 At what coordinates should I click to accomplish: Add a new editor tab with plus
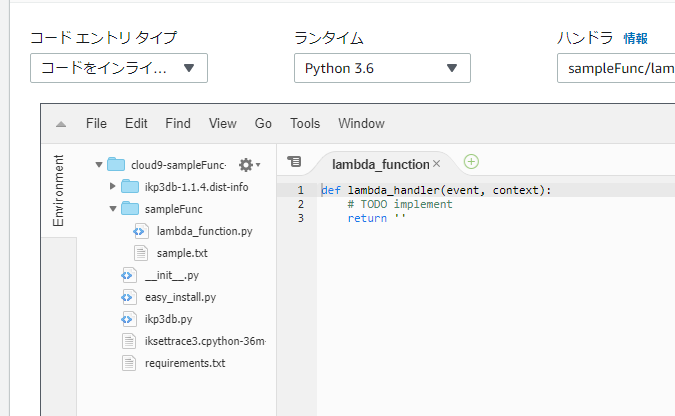[472, 162]
